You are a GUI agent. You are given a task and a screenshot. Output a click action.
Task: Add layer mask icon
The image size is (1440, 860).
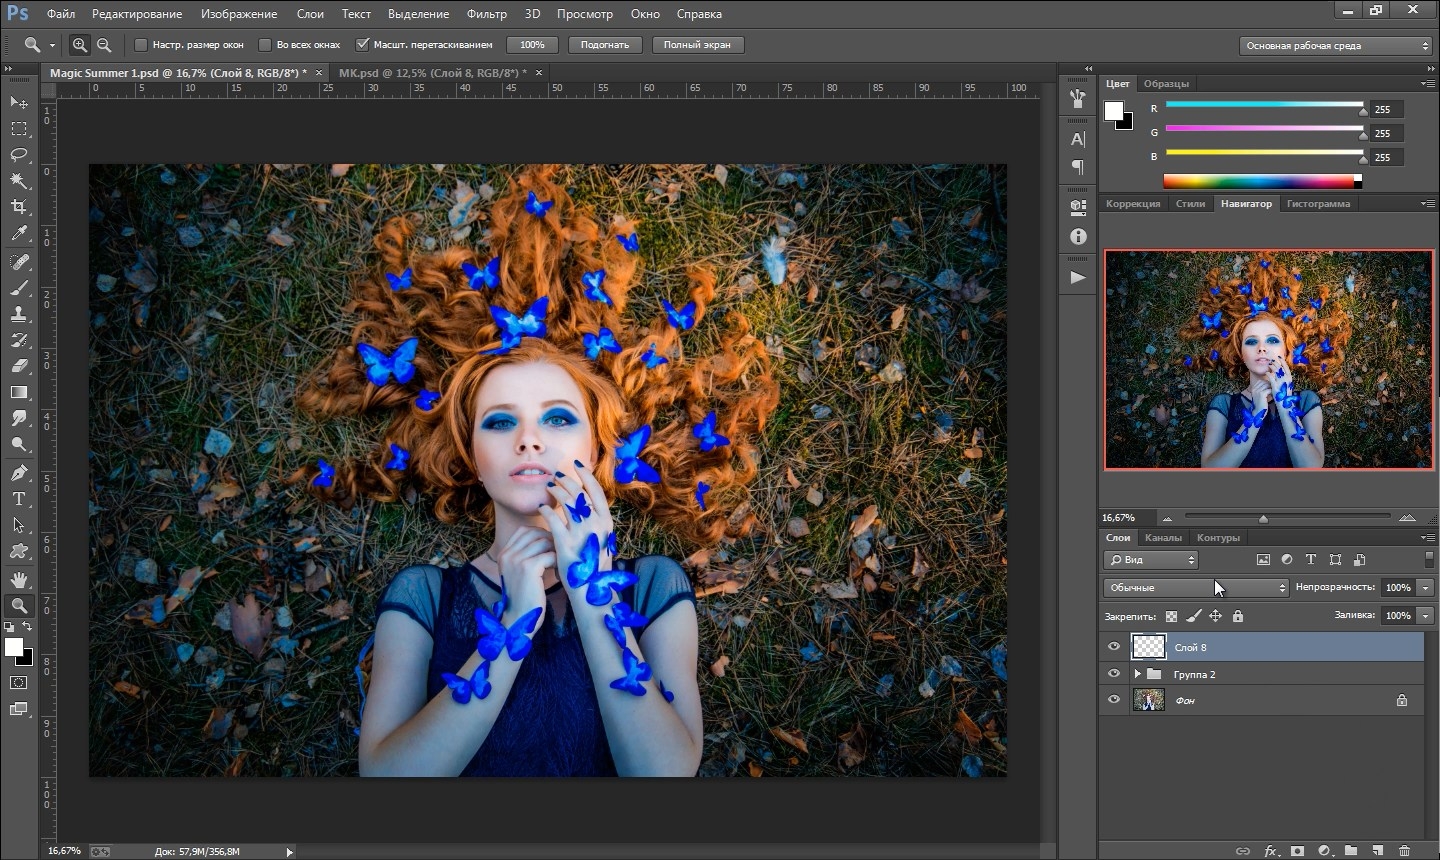1297,851
